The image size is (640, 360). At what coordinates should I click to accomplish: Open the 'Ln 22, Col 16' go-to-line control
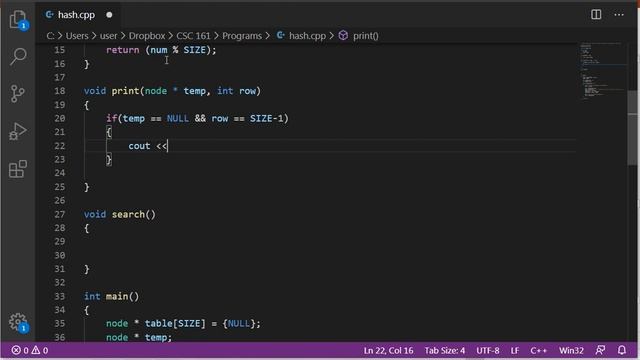pos(388,351)
